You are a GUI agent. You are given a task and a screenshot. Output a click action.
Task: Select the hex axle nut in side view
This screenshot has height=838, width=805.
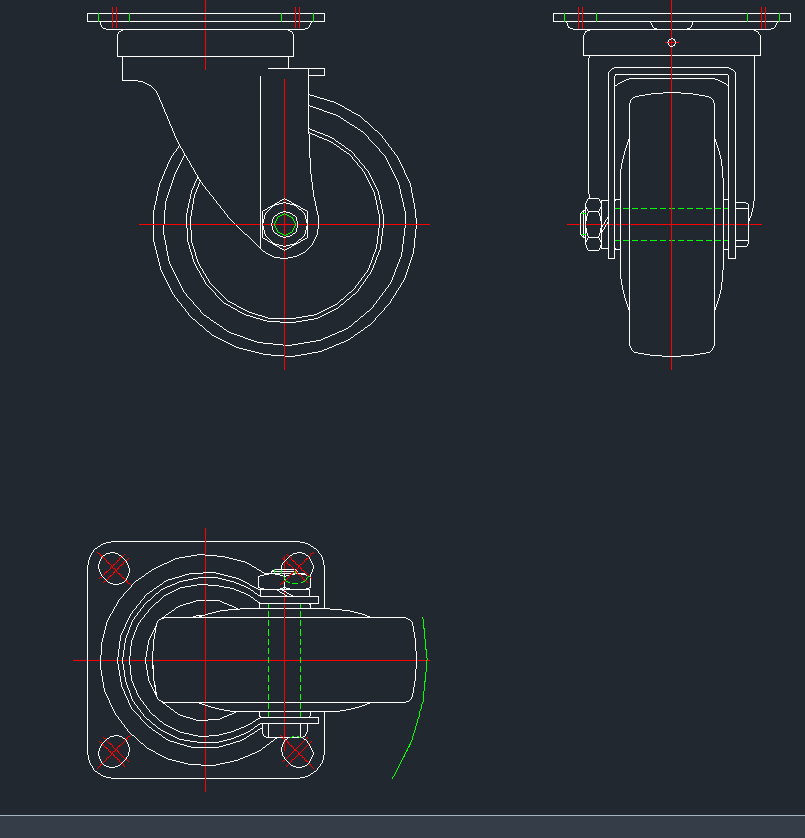[284, 224]
